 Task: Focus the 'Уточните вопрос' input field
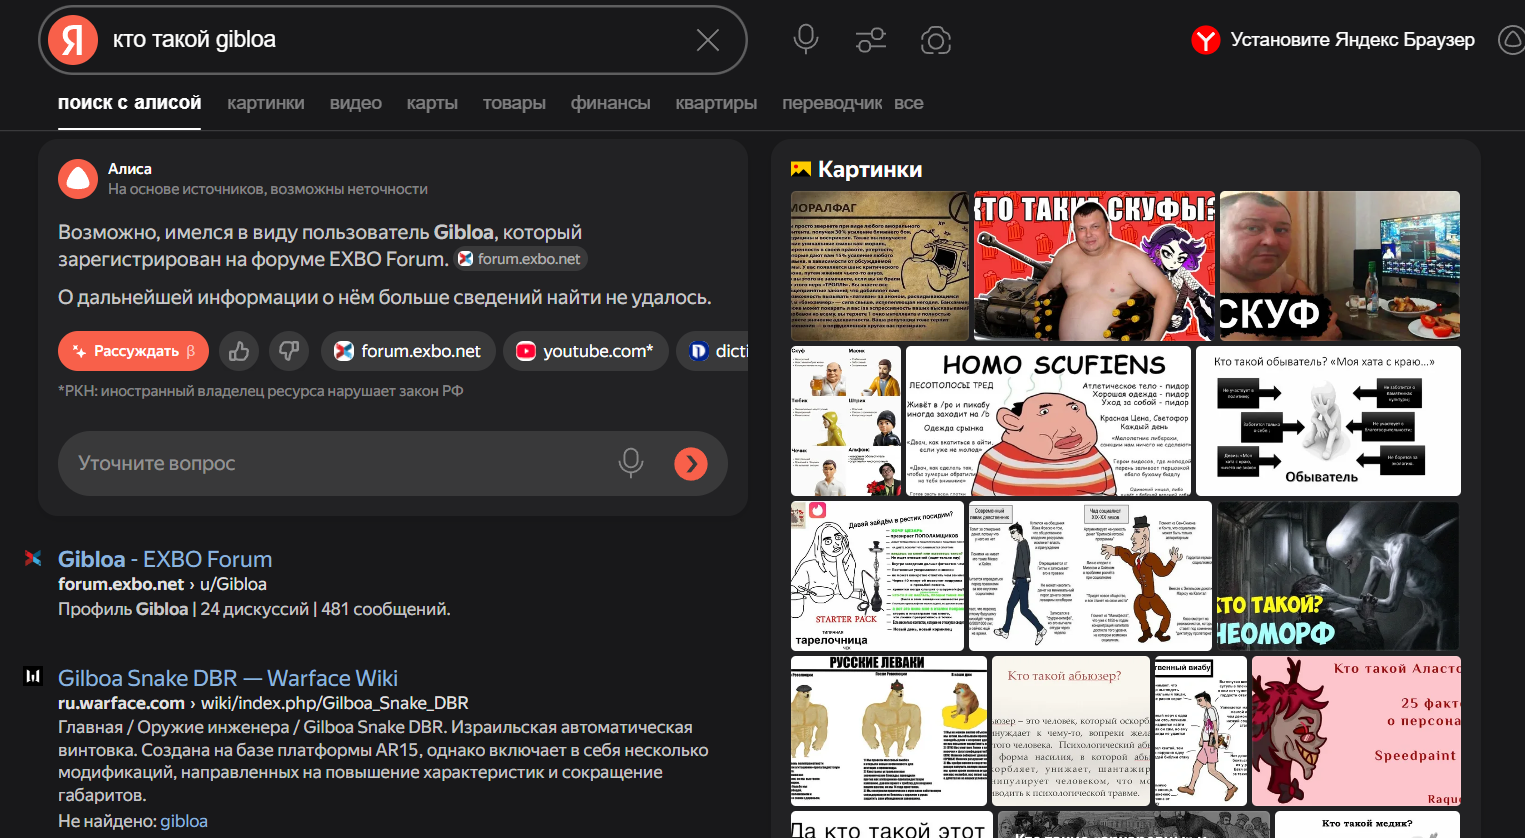pos(392,463)
